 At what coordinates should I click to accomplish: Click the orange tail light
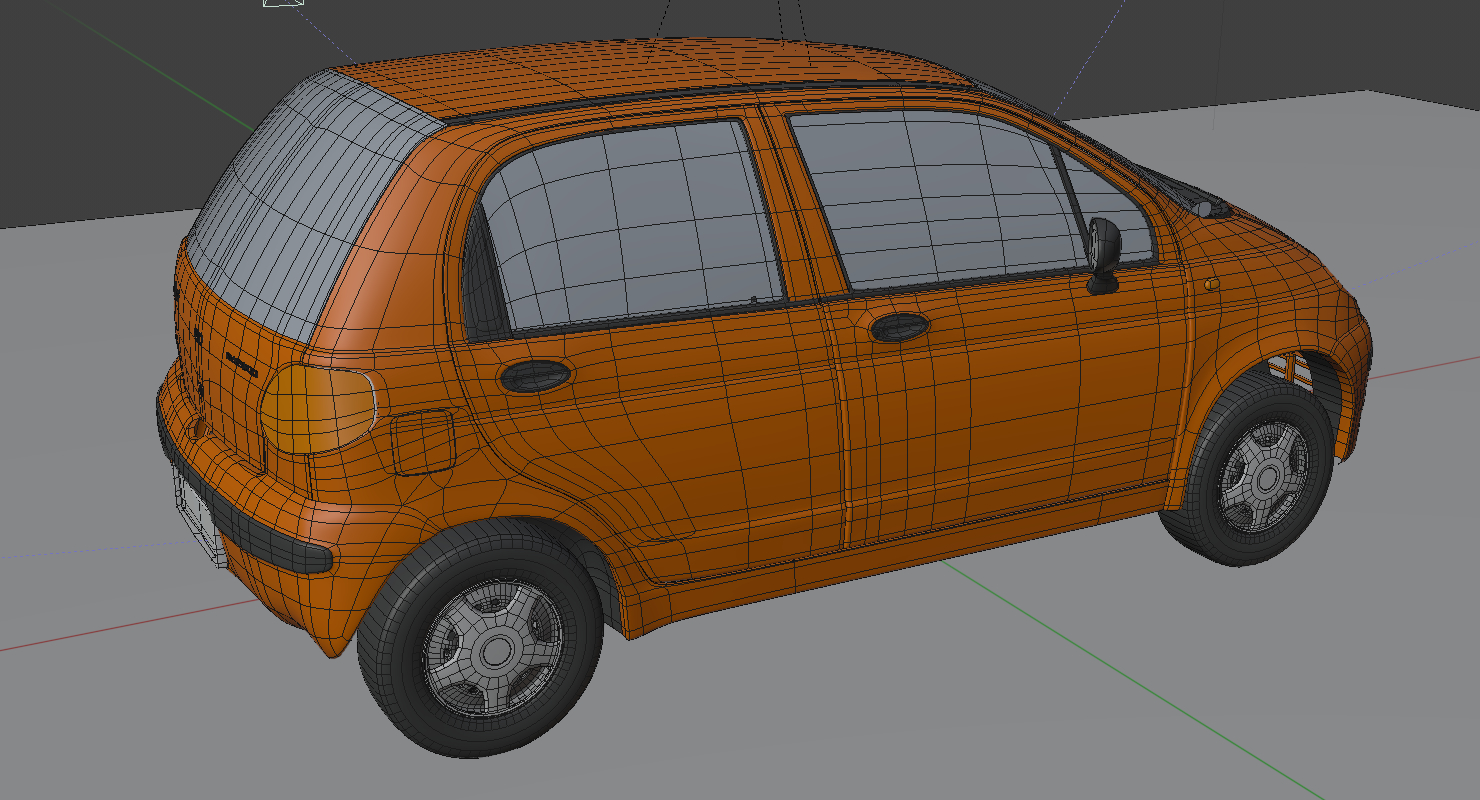[317, 409]
